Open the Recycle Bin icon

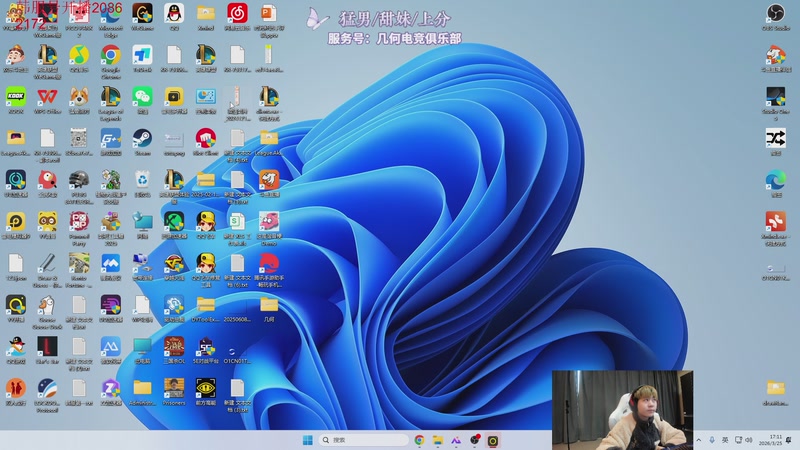click(142, 180)
